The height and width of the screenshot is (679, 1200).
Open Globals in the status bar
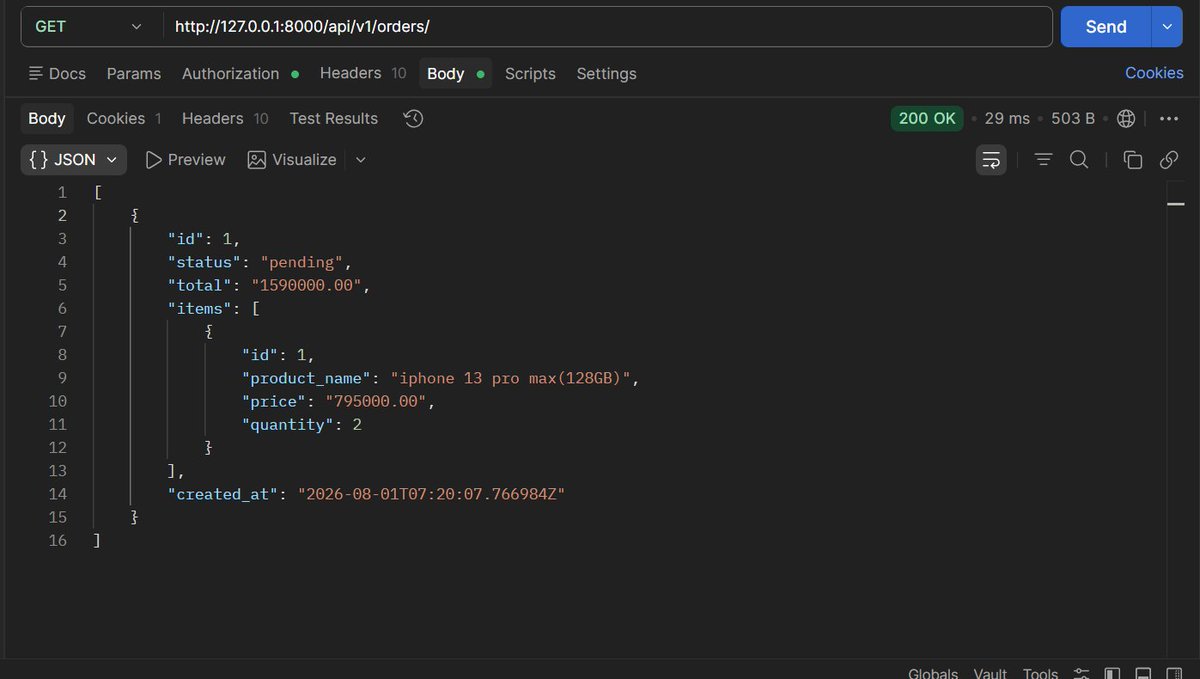(932, 673)
